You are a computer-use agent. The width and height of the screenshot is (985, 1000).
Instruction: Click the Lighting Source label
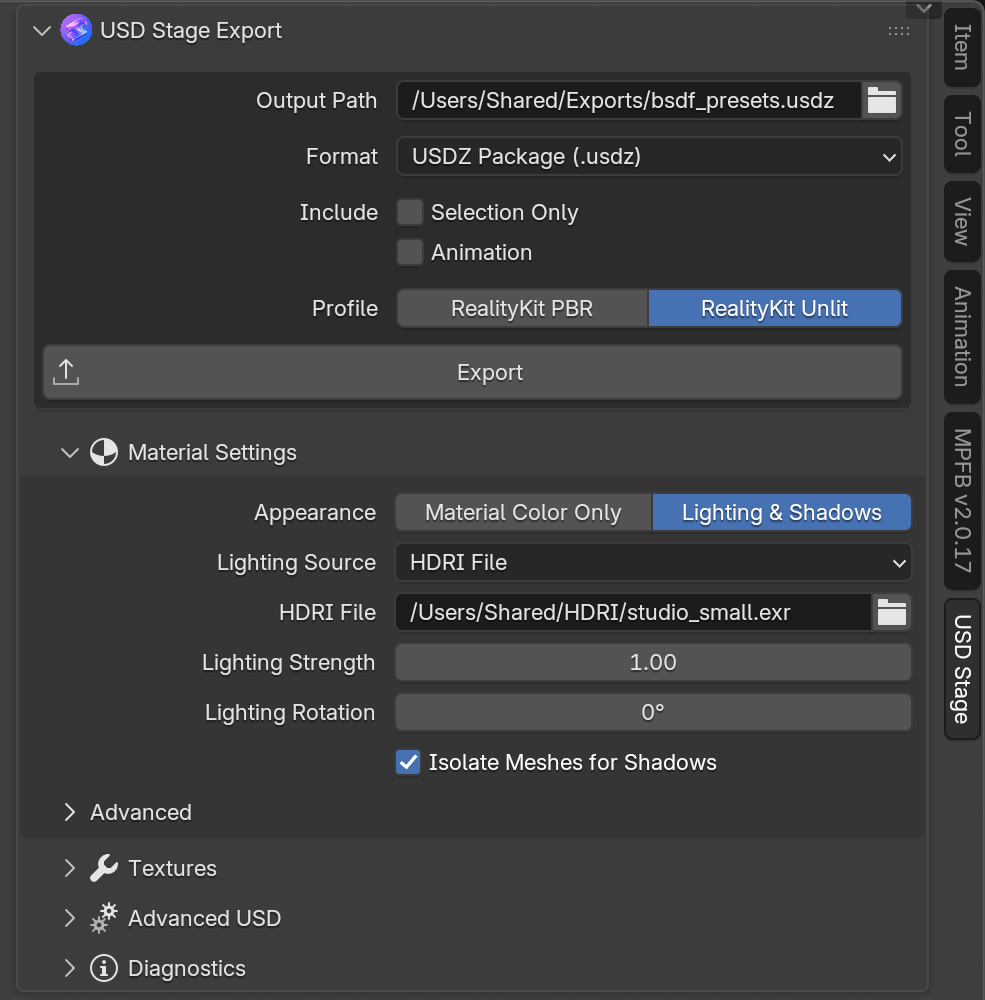click(x=297, y=562)
